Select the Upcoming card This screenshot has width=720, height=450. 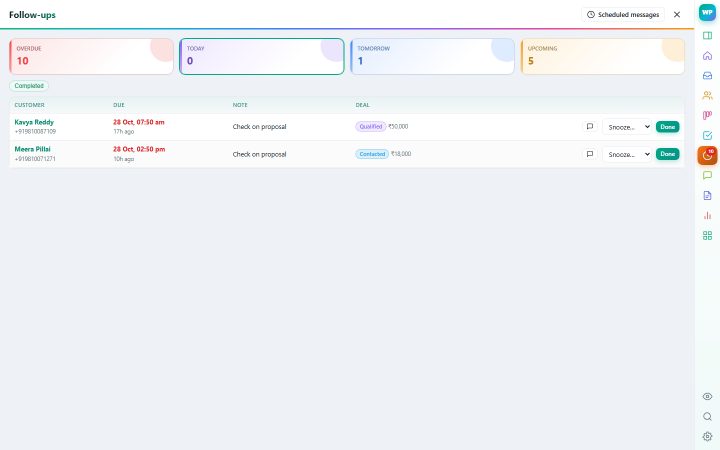[602, 56]
